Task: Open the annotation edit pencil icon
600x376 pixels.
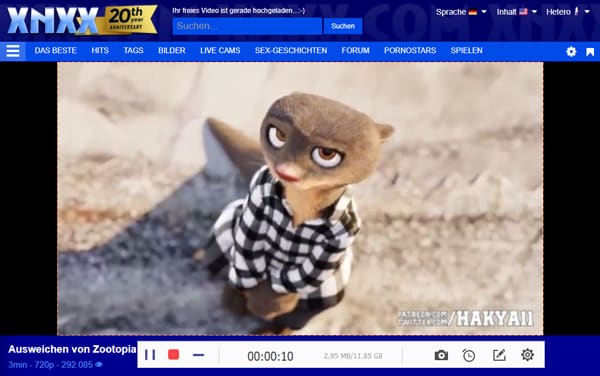Action: (499, 355)
